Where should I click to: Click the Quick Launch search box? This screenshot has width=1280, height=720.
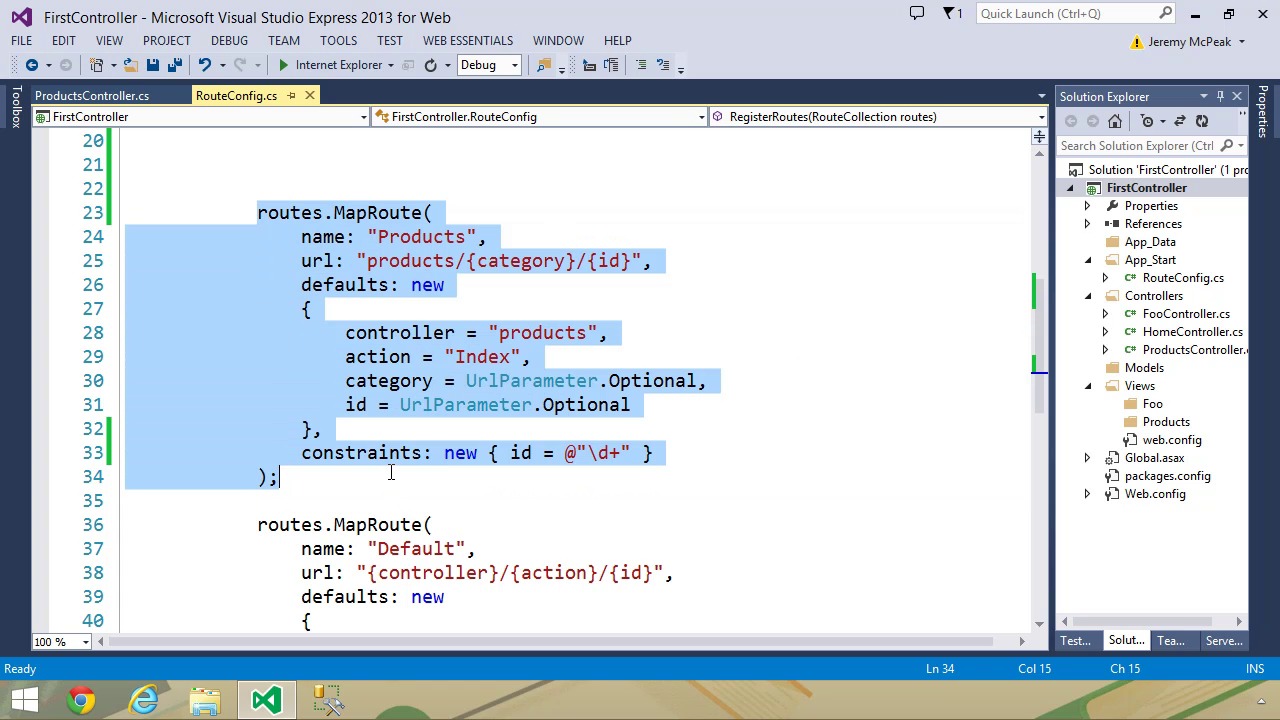(x=1066, y=14)
